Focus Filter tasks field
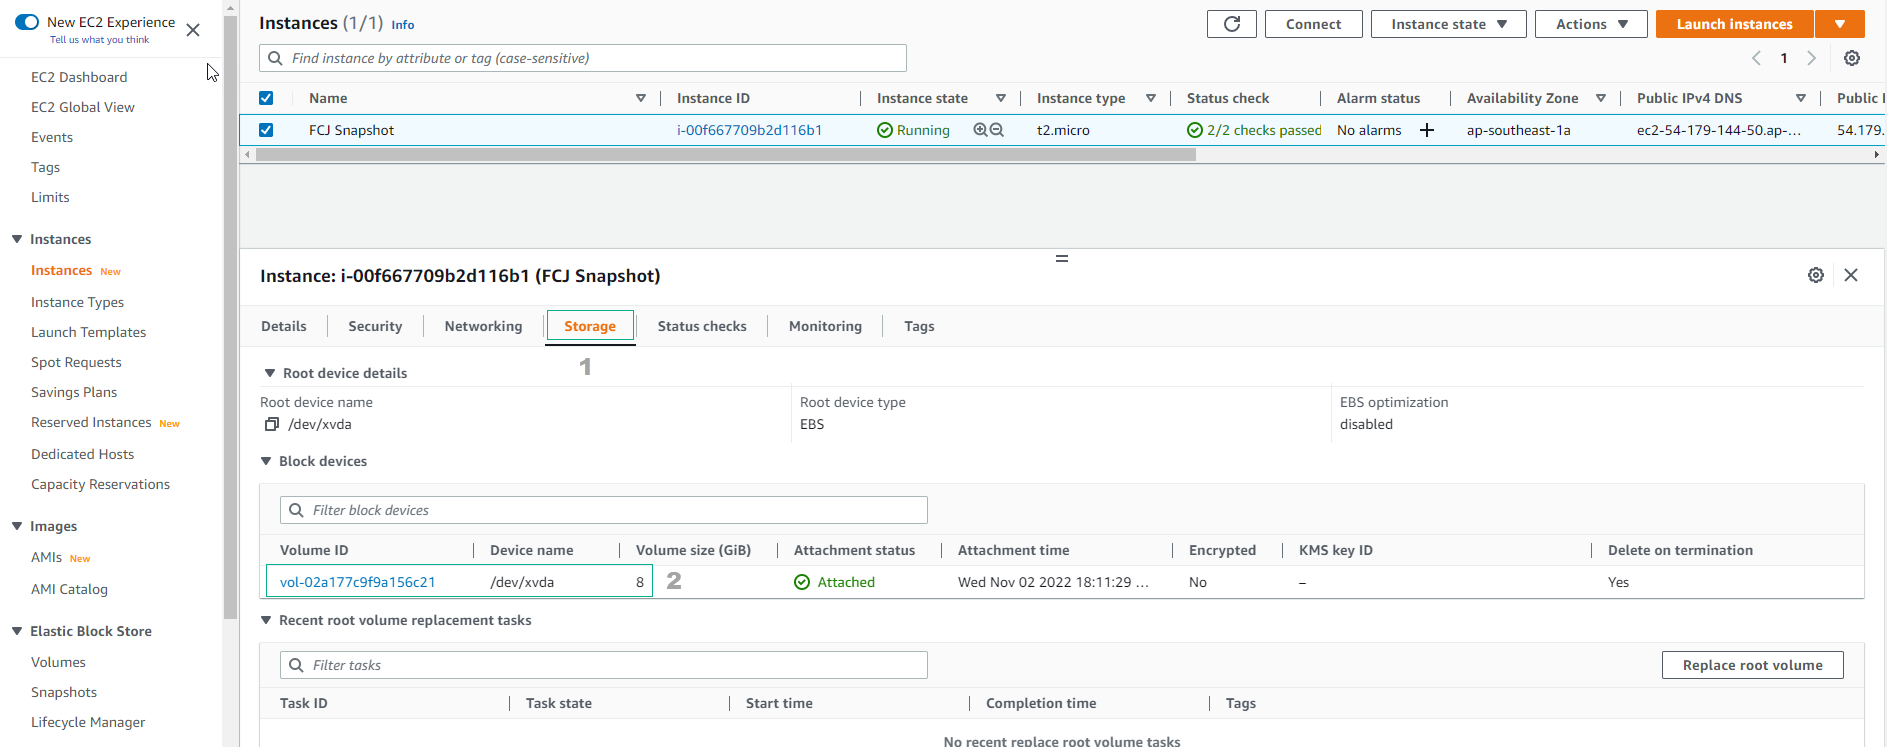1887x747 pixels. [604, 665]
